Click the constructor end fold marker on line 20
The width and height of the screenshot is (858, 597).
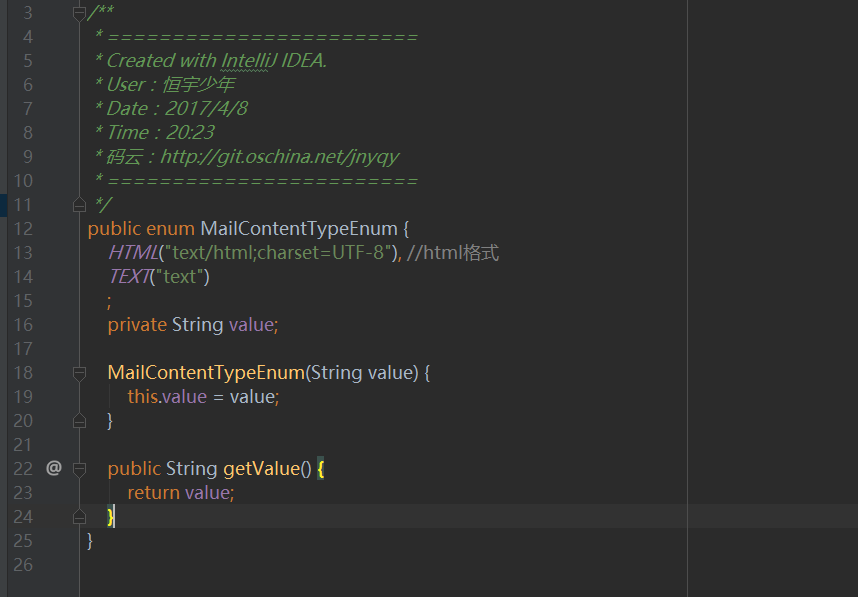click(x=79, y=421)
